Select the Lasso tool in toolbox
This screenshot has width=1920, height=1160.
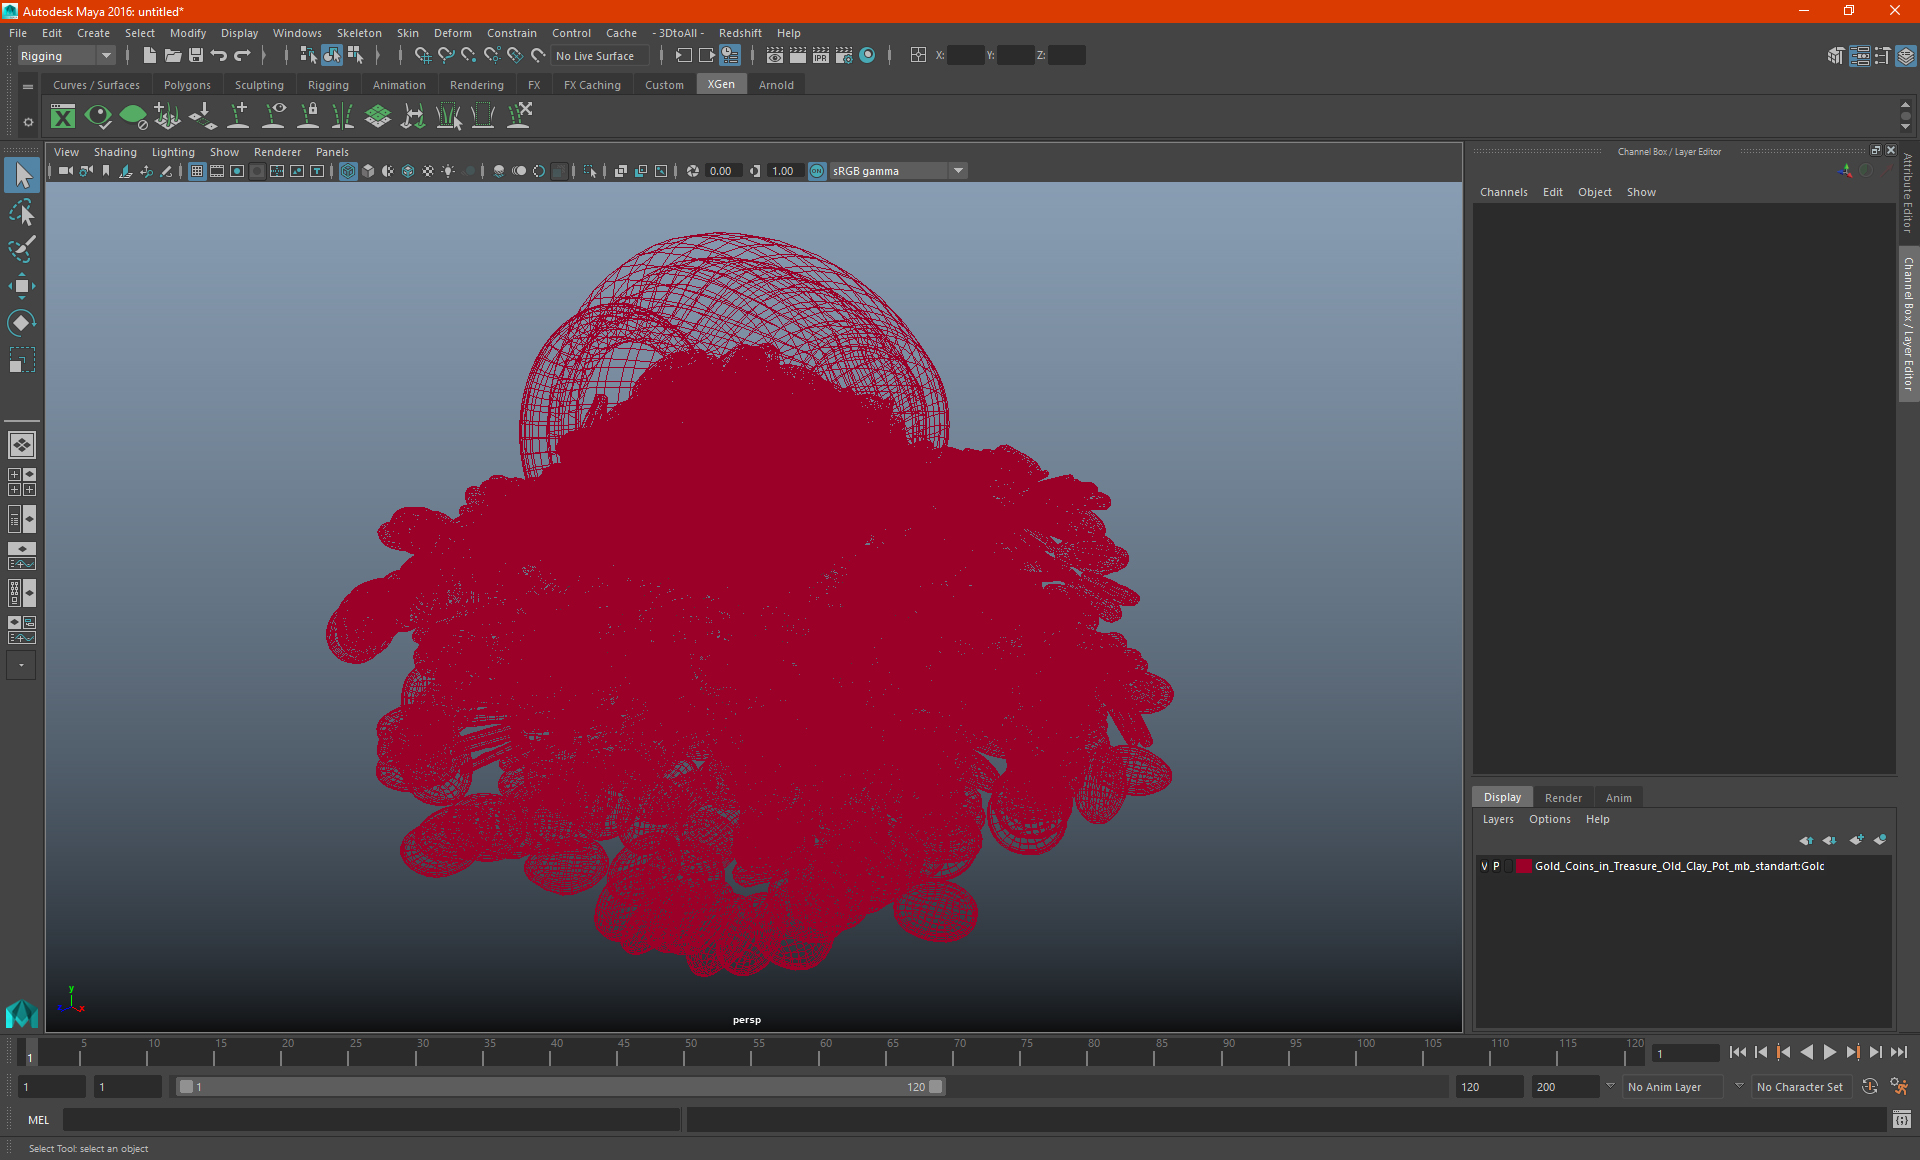(21, 213)
